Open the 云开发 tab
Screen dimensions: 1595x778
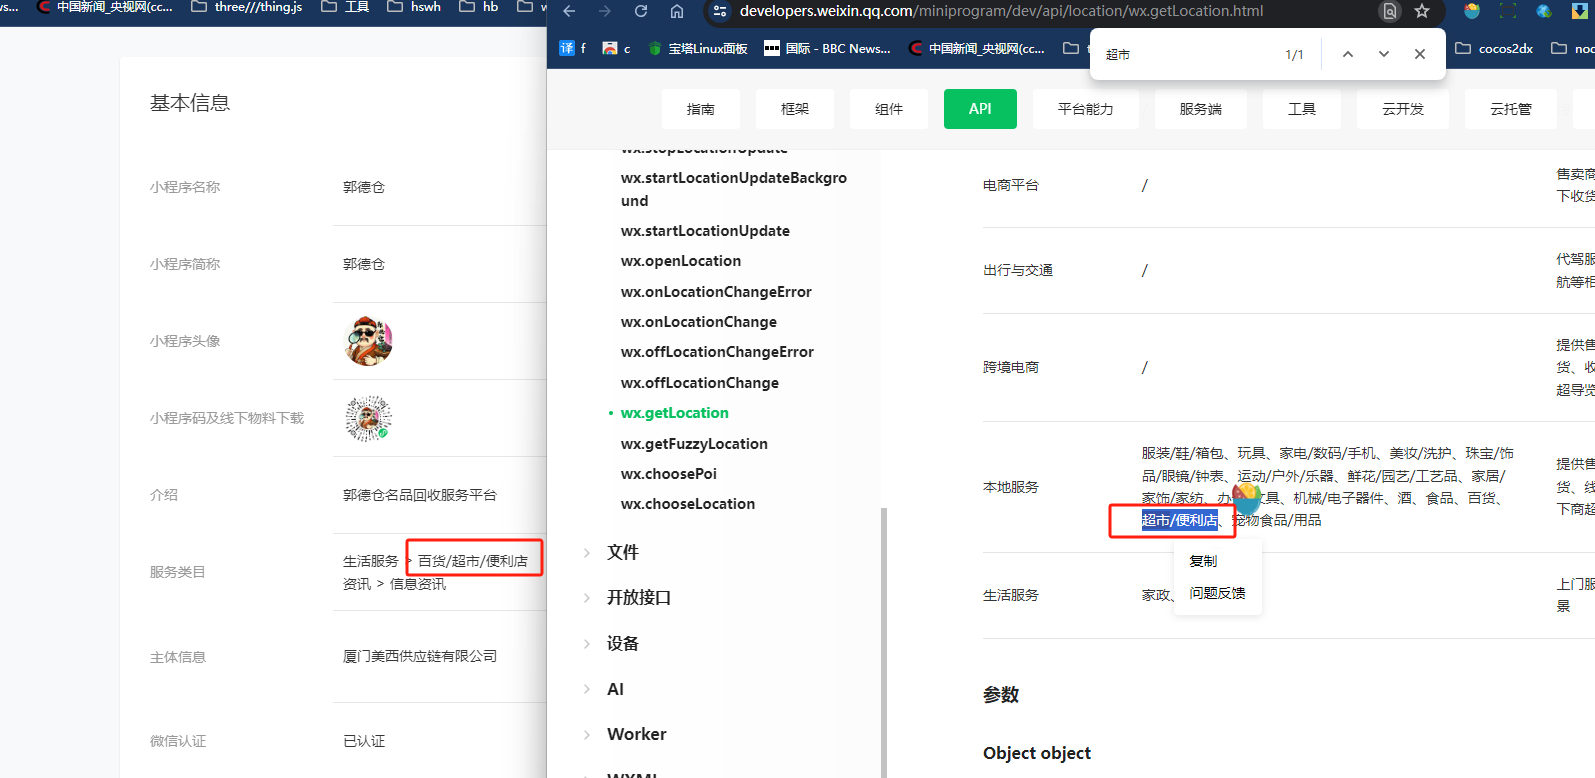click(1403, 109)
